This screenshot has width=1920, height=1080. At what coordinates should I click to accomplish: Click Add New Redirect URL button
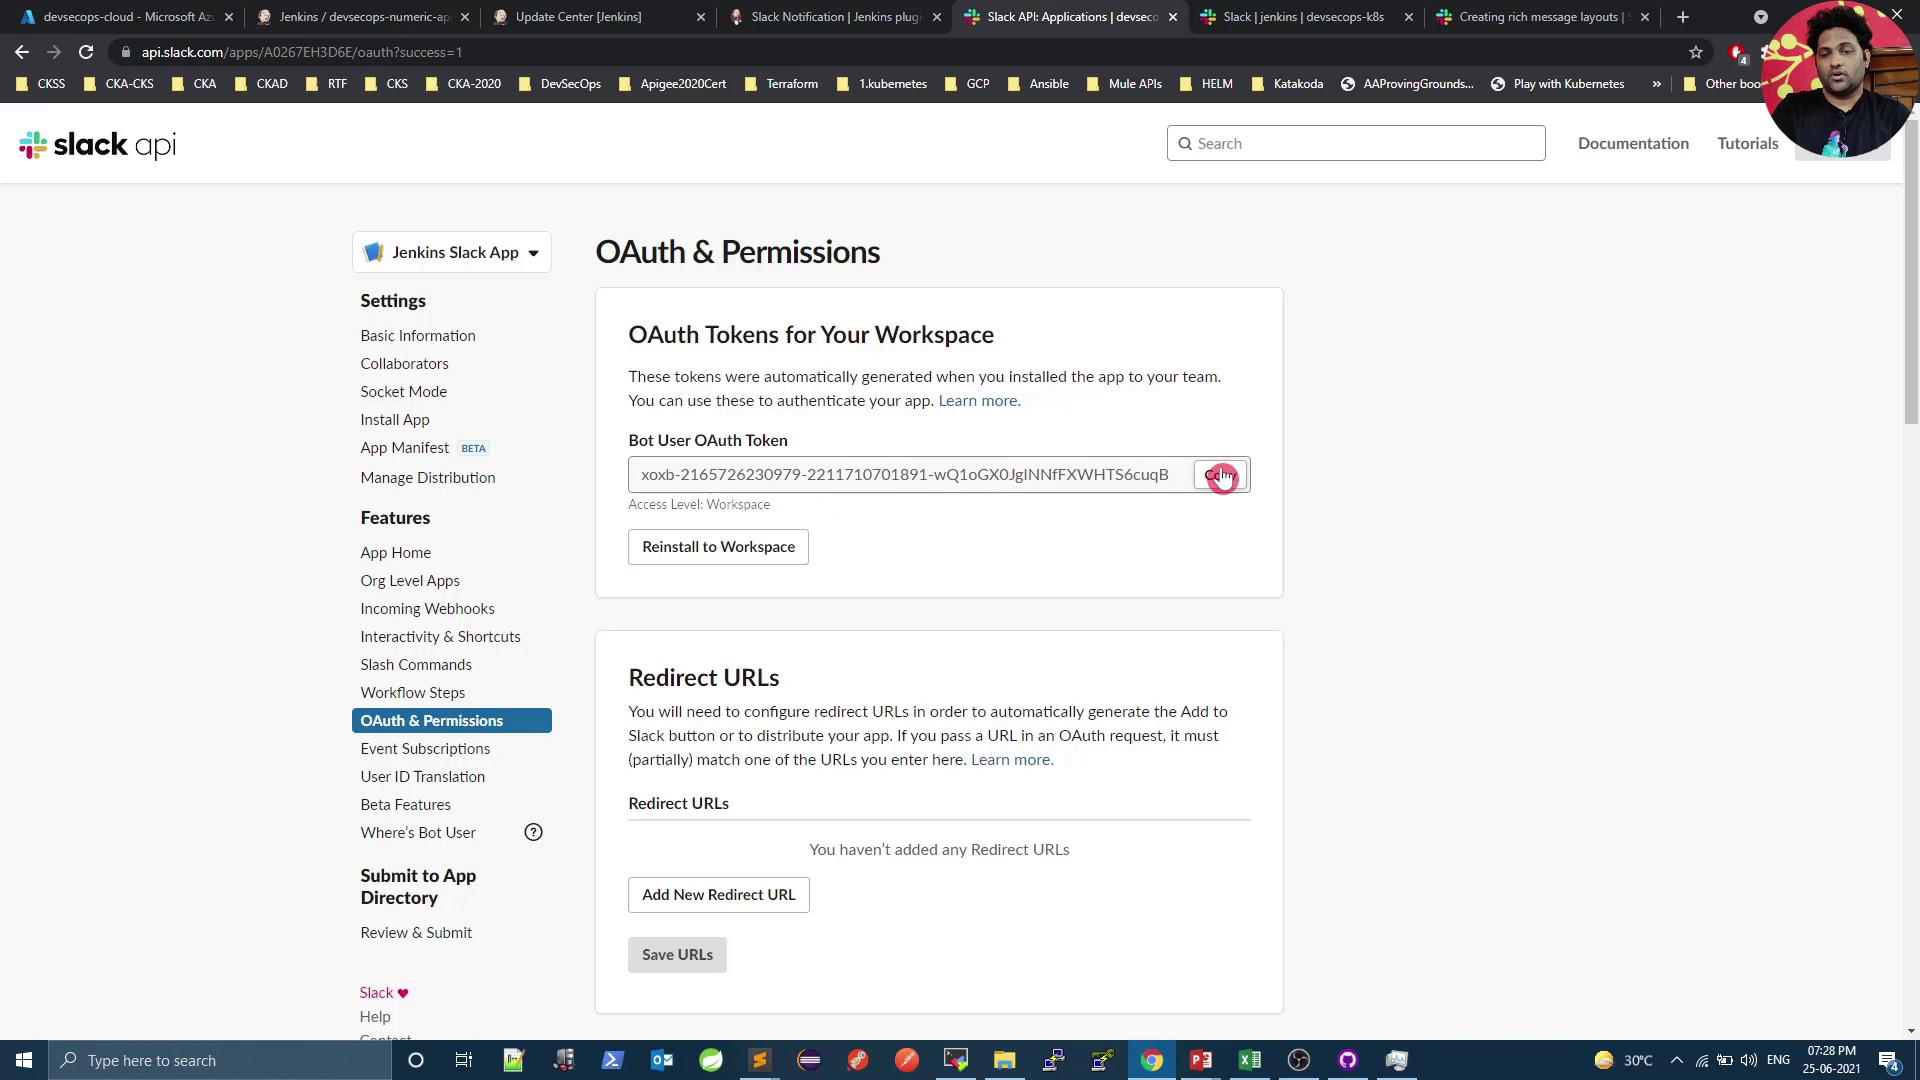718,895
